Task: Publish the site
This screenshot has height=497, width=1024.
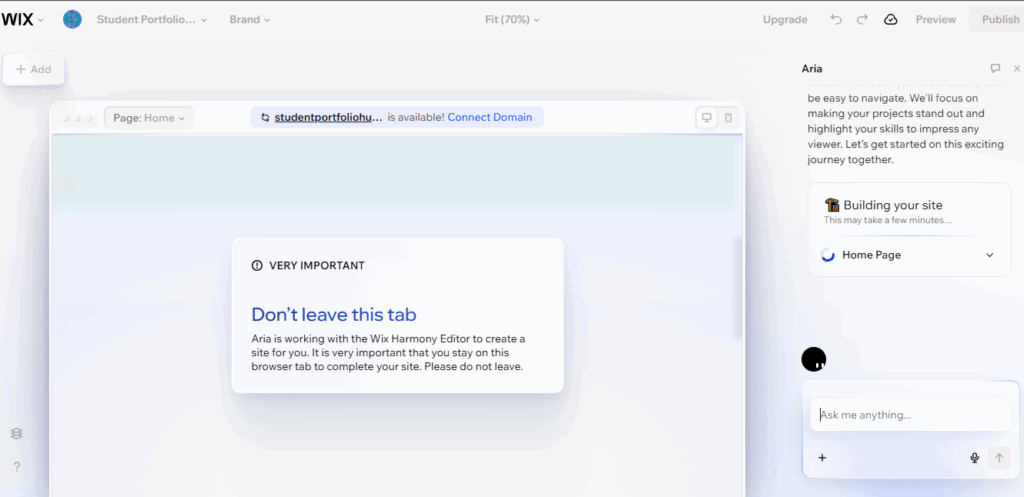Action: point(997,20)
